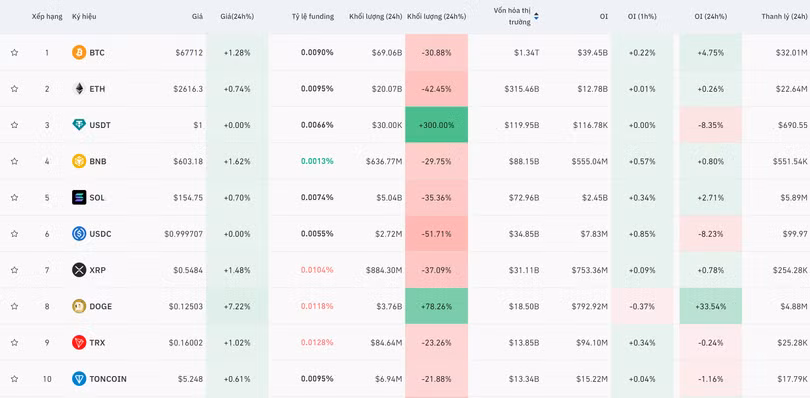
Task: Click the USDC coin icon
Action: (79, 234)
